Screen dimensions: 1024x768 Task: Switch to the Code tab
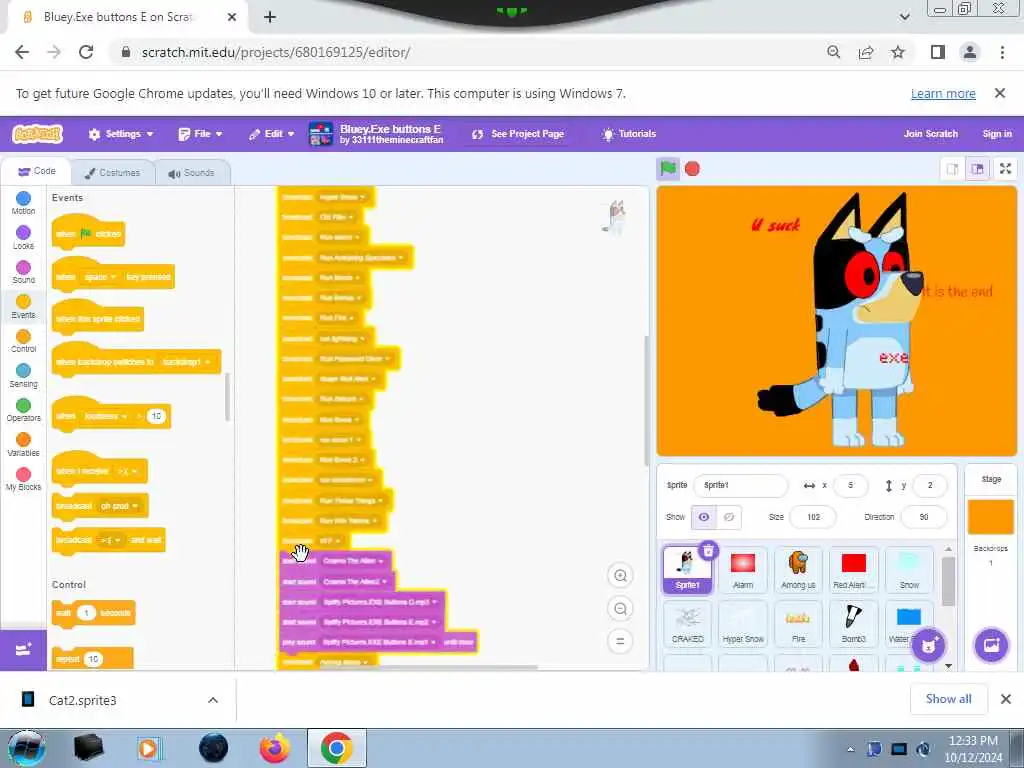37,171
